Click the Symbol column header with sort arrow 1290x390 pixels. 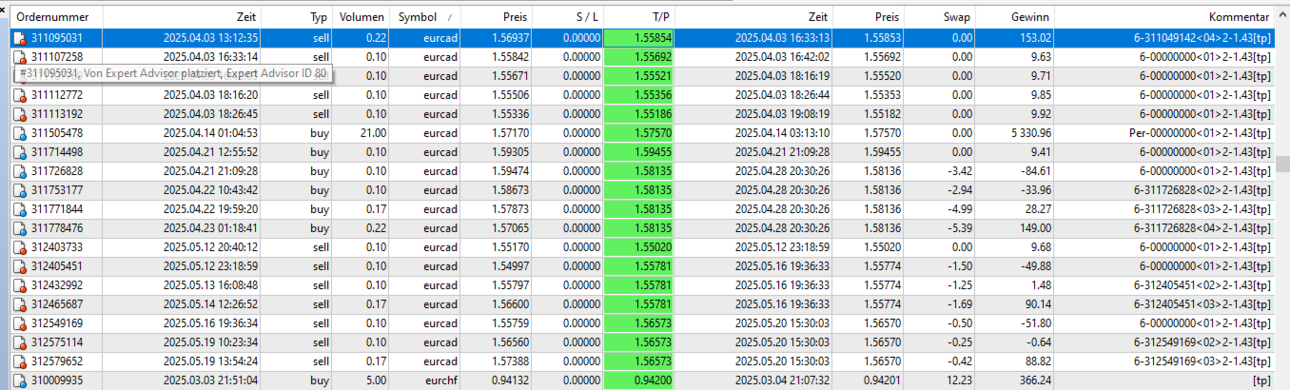tap(424, 17)
